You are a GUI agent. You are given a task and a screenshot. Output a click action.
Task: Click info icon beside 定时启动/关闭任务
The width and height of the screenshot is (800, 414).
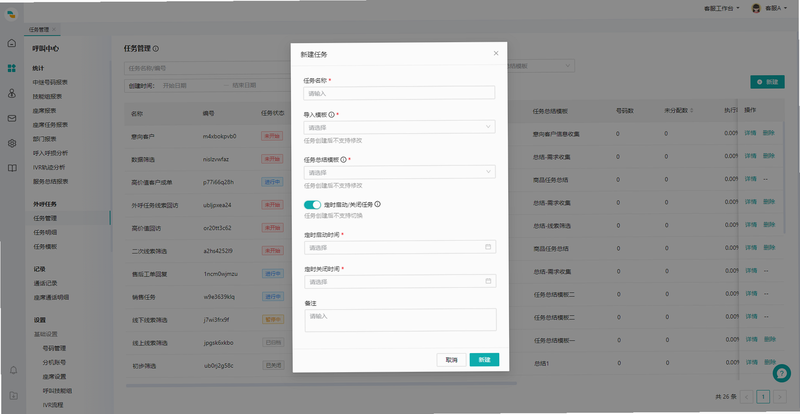(x=378, y=204)
